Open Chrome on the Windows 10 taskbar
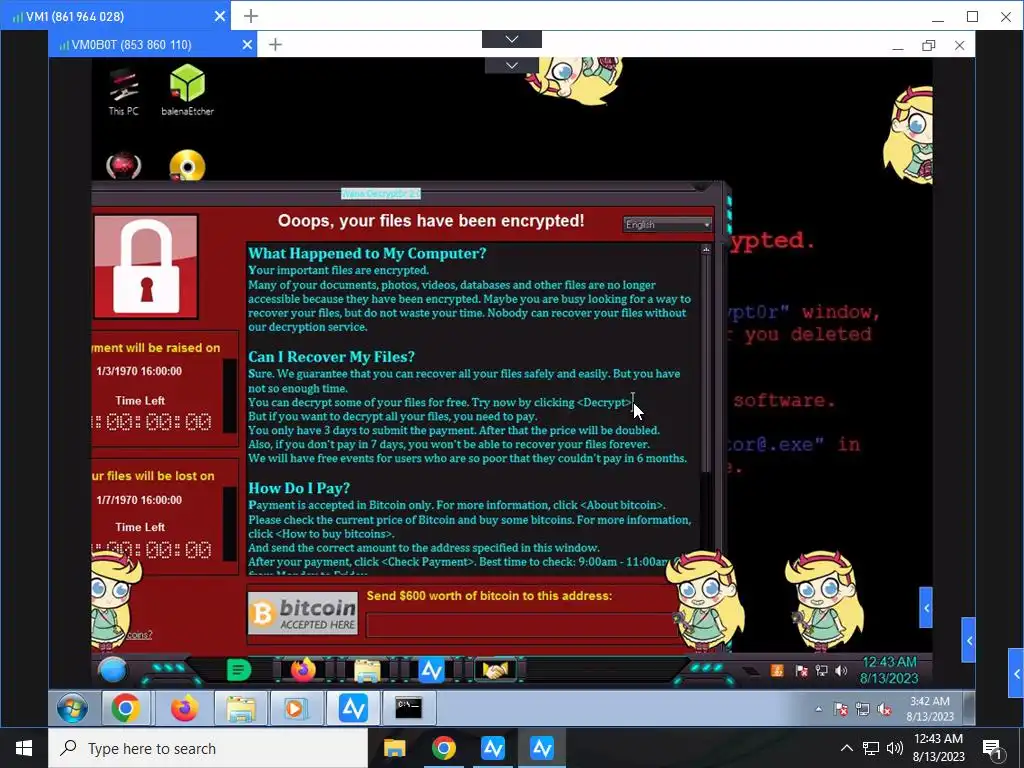Screen dimensions: 1024x768 coord(443,748)
